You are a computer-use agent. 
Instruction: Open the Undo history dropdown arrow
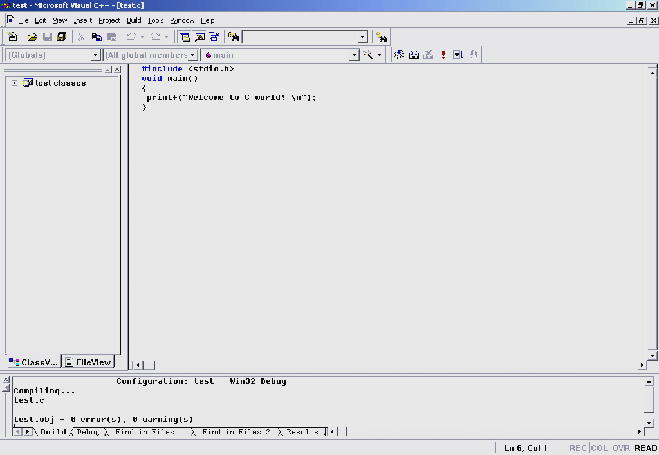click(x=142, y=37)
